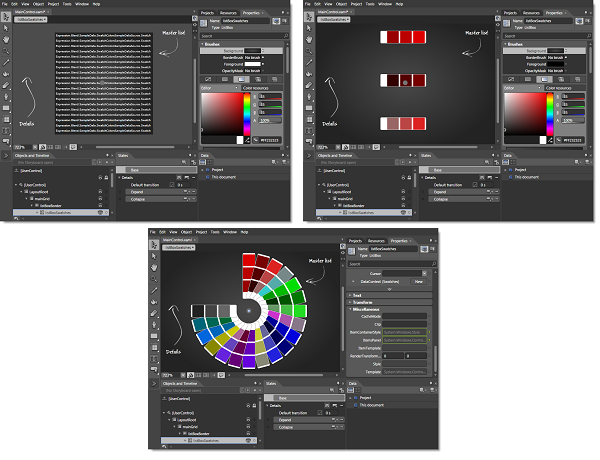
Task: Click the color eyedropper beside the swatch in top-left window
Action: point(247,140)
